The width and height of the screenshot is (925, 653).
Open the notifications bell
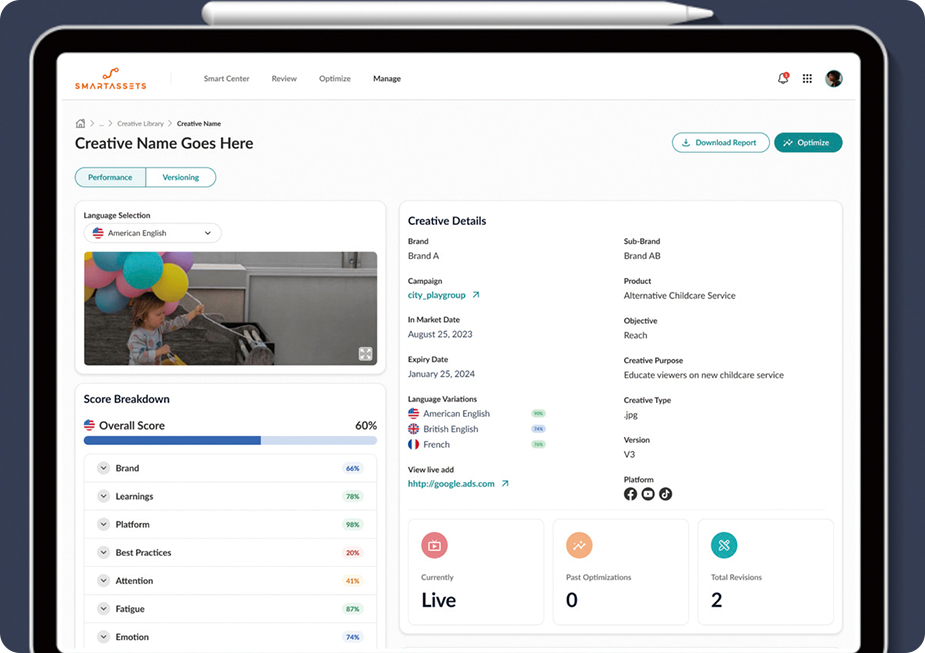tap(783, 78)
